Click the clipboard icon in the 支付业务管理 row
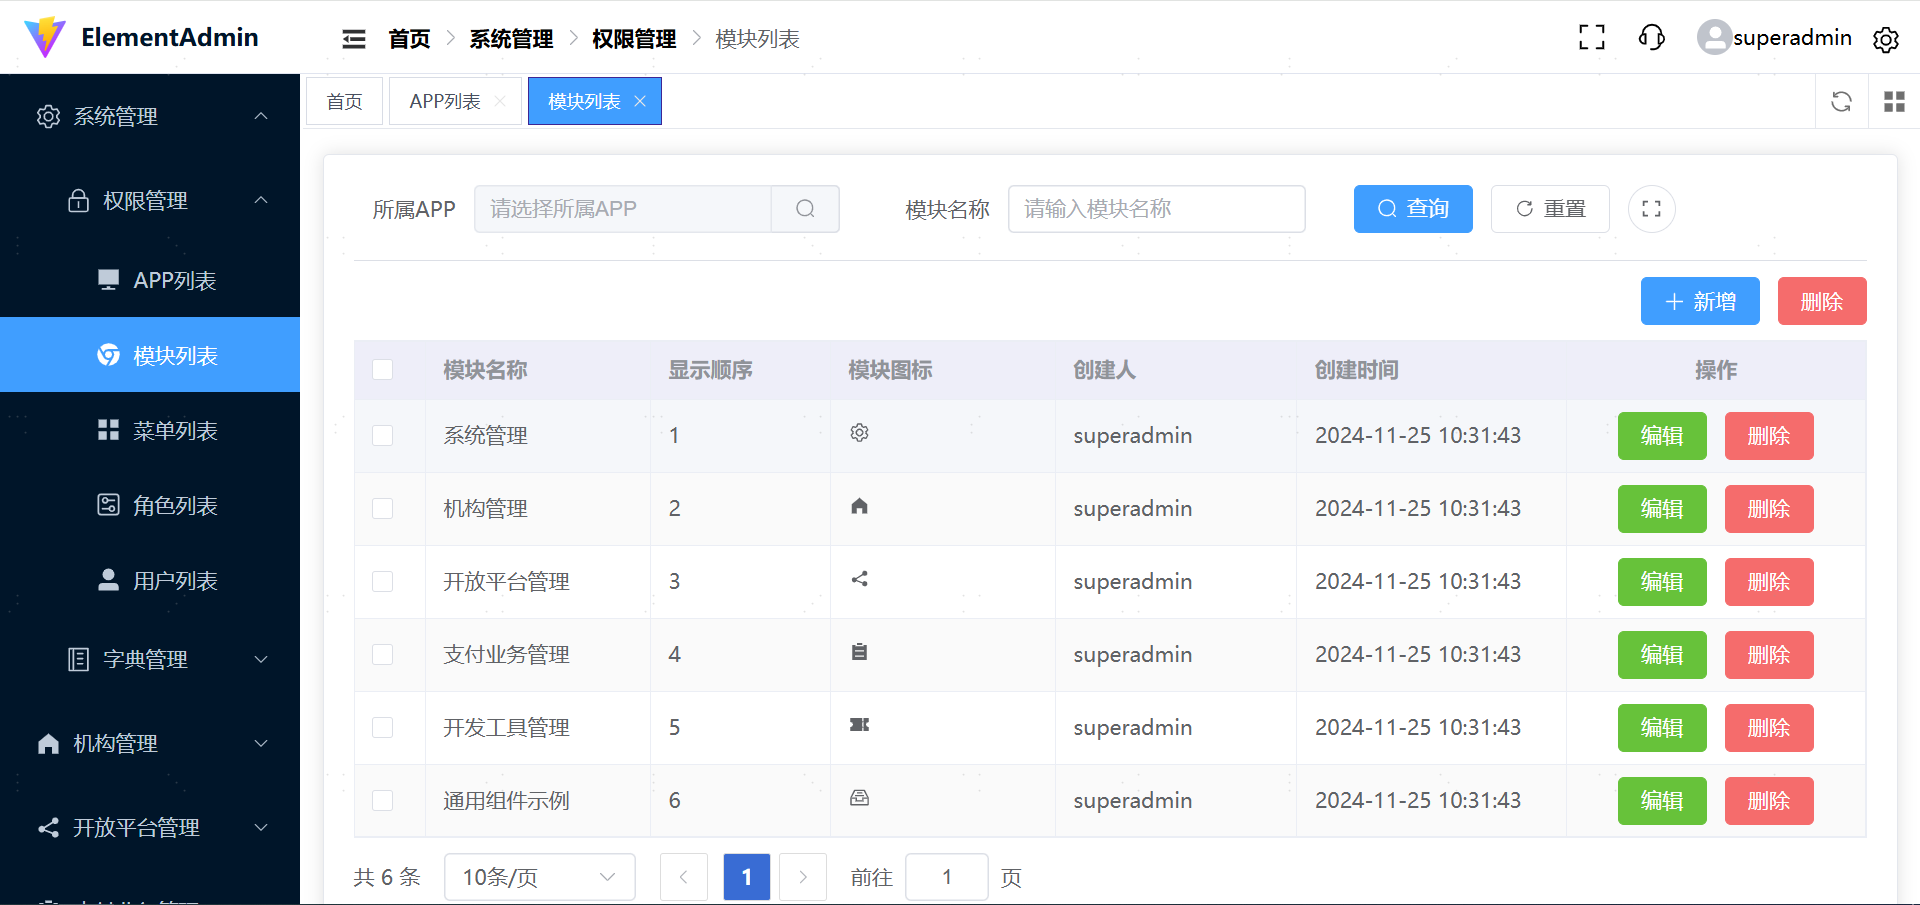1920x905 pixels. (x=859, y=652)
